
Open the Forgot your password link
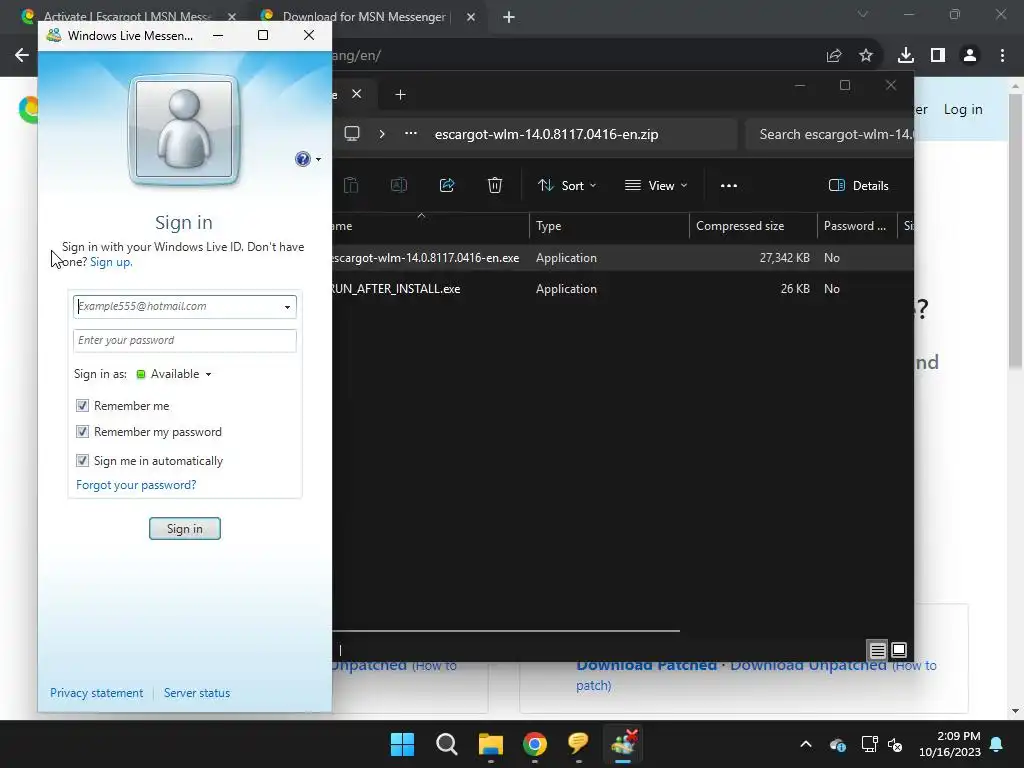point(136,485)
